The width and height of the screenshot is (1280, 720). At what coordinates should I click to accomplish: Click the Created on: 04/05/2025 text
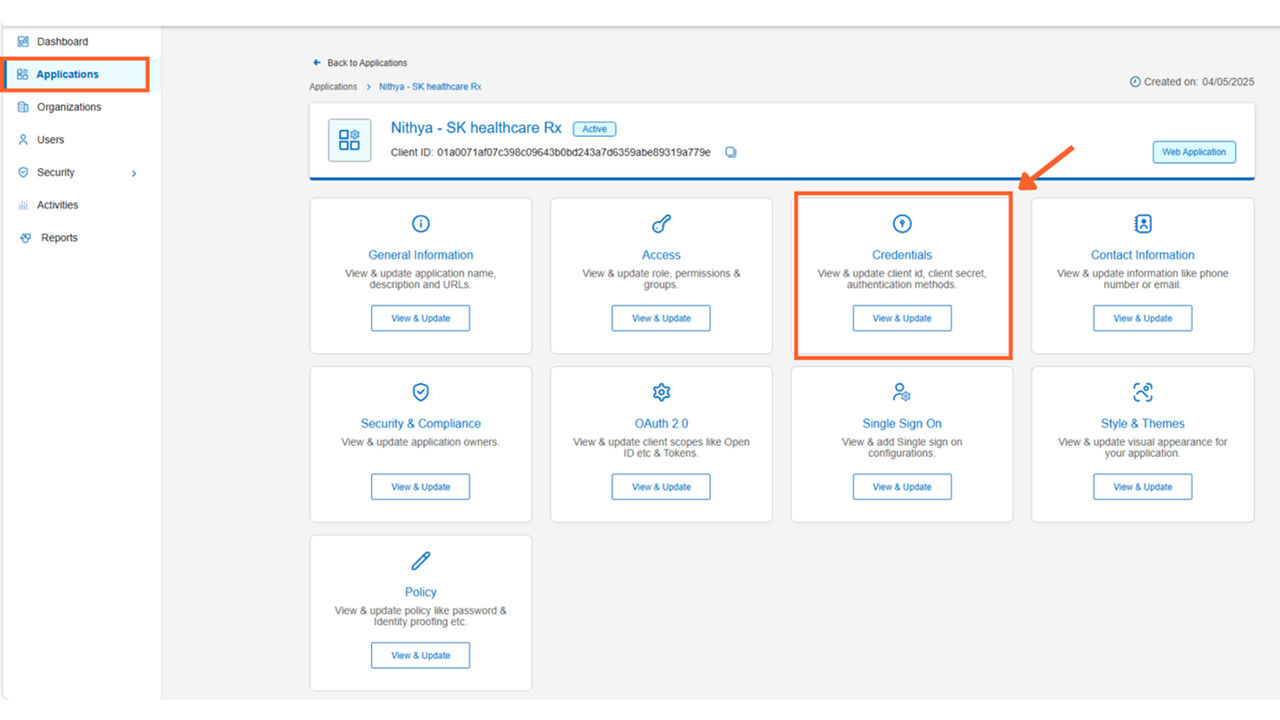point(1199,82)
